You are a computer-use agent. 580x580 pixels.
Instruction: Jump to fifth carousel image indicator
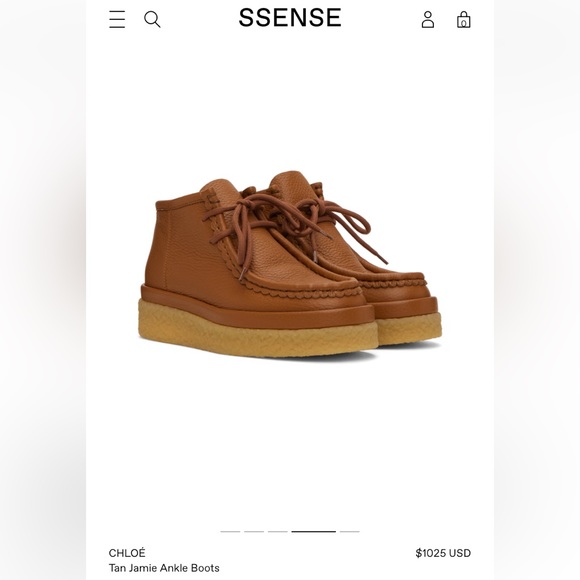point(350,532)
